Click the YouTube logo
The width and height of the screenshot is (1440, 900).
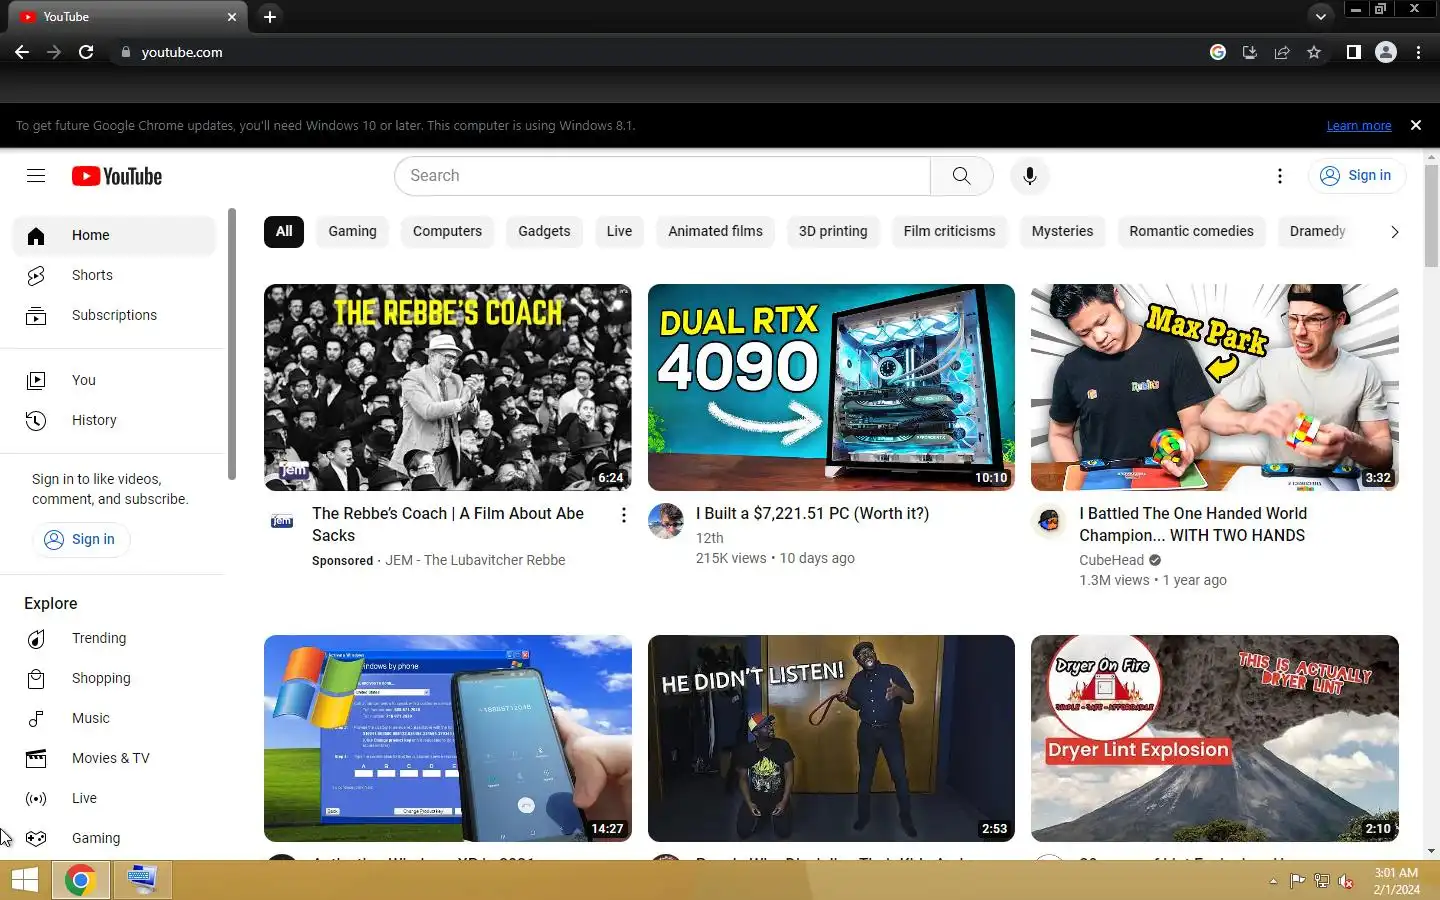(x=117, y=176)
